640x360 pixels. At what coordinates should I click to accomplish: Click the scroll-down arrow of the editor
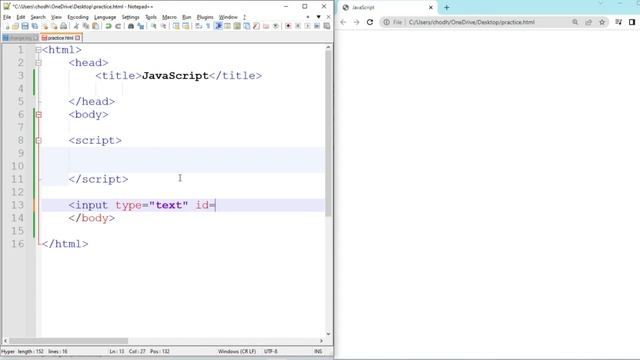click(x=328, y=334)
